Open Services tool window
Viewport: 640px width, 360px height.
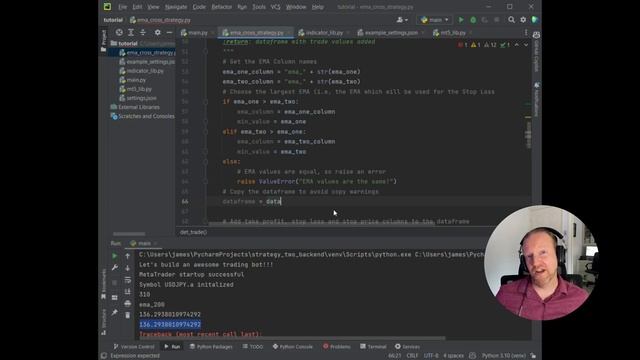pyautogui.click(x=407, y=347)
